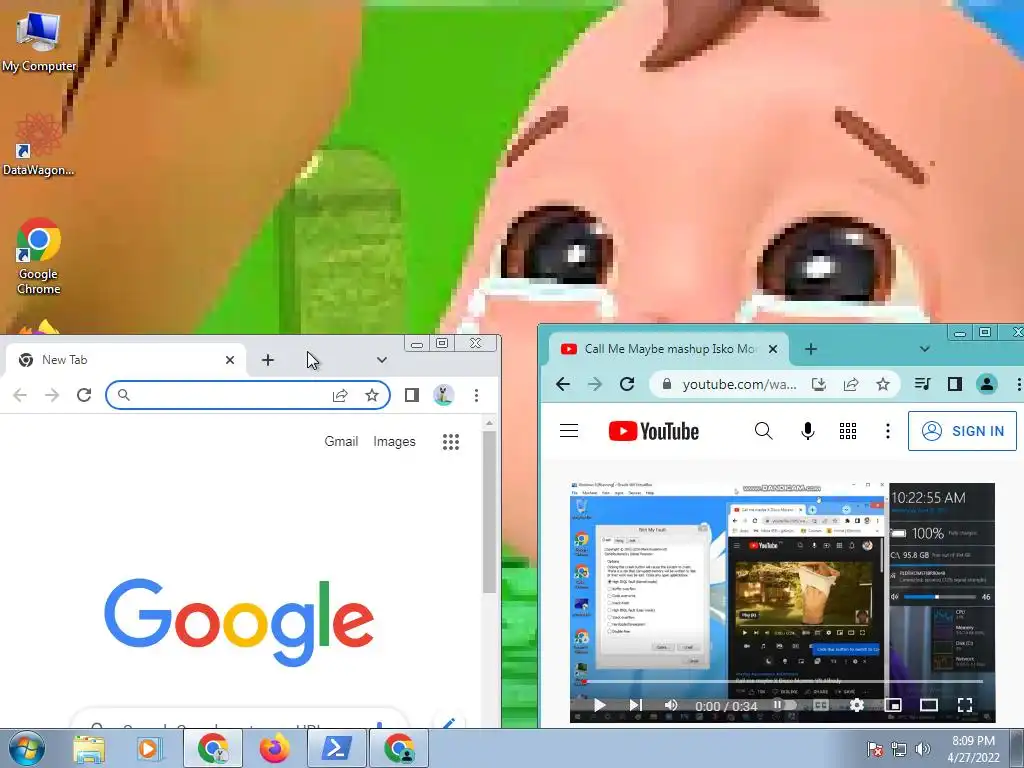Click the youtube.com address bar
Screen dimensions: 1024x768
tap(739, 384)
